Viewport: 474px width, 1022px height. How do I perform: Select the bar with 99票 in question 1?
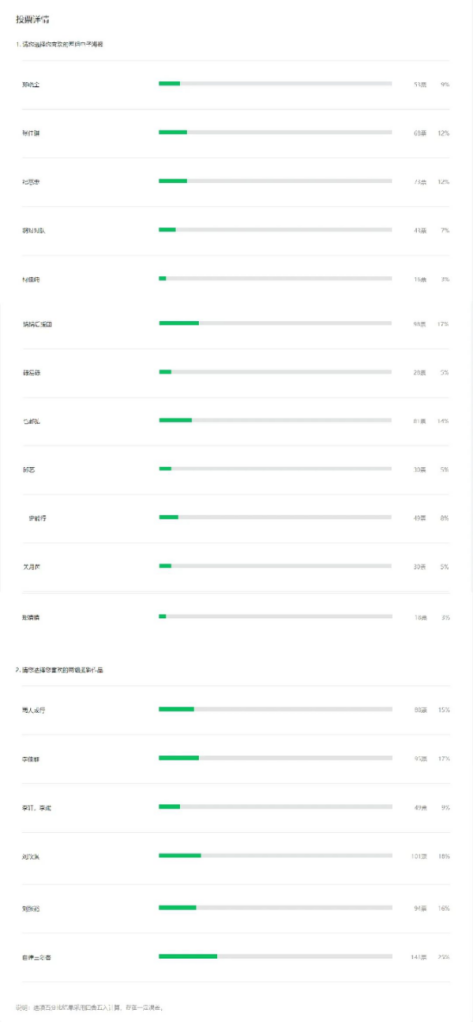pos(275,323)
